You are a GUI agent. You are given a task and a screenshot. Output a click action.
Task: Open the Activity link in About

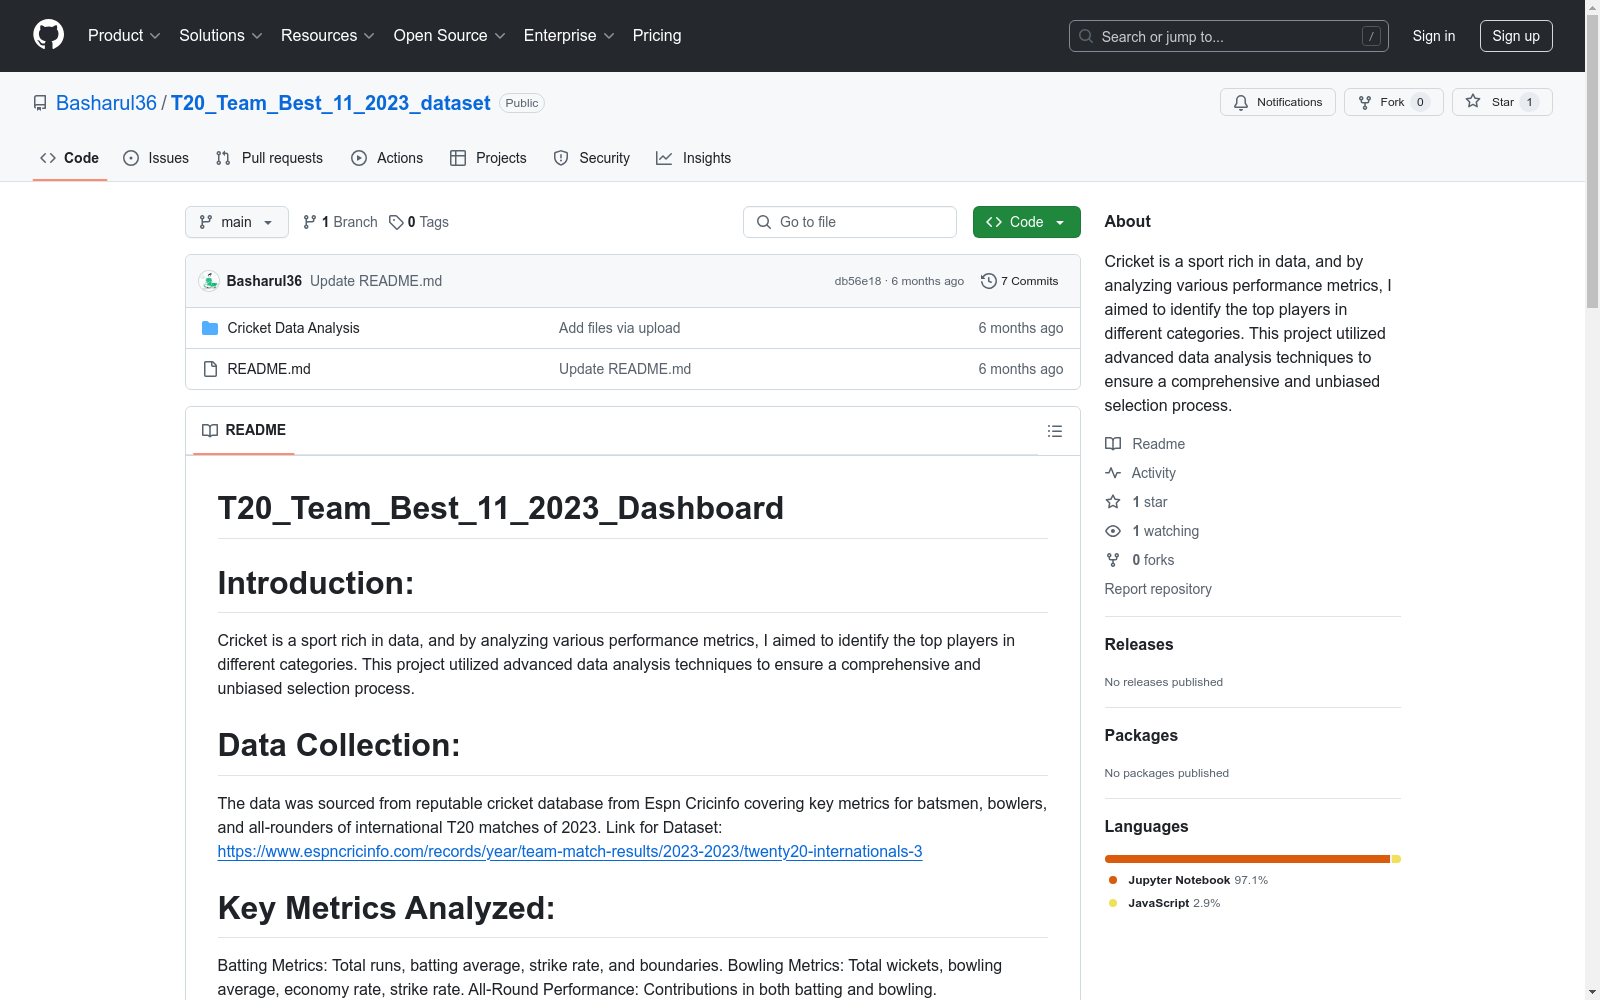(1153, 473)
